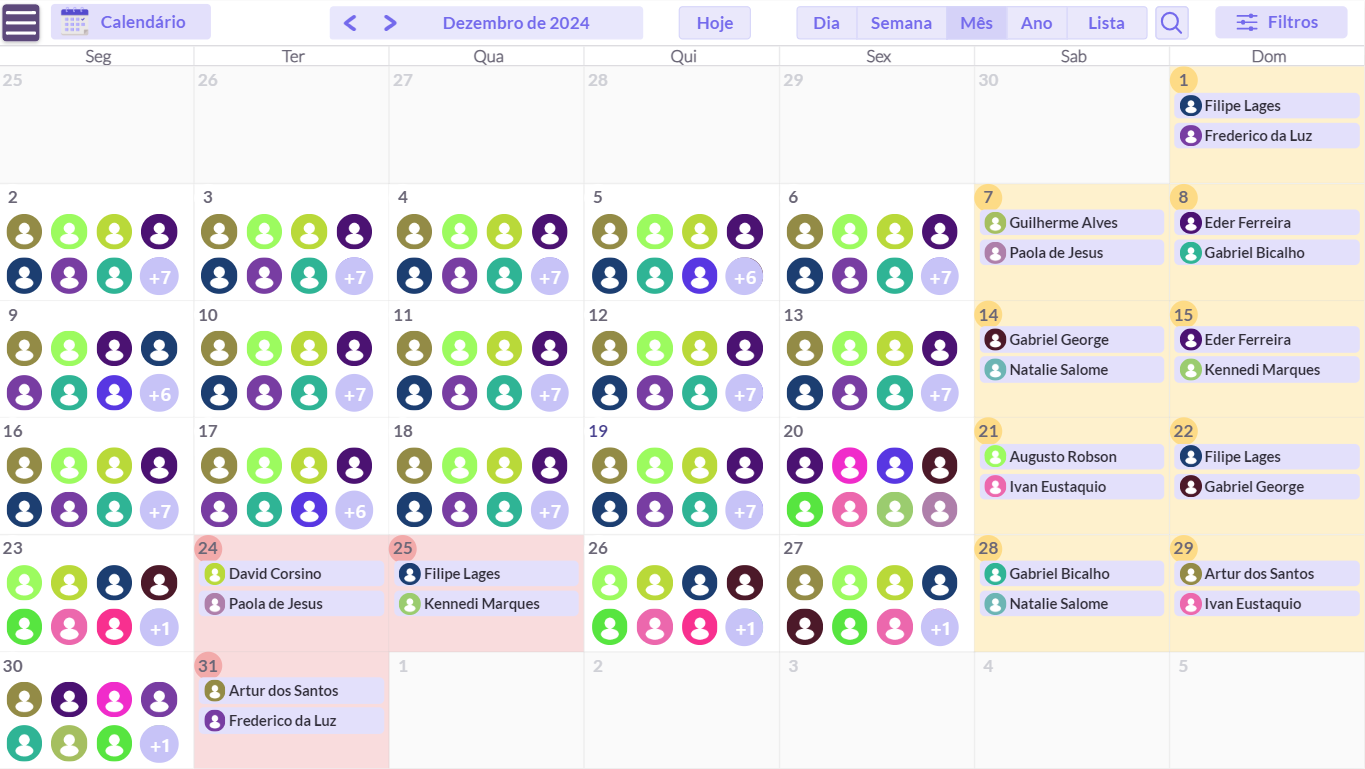Open Gabriel George entry on December 14
This screenshot has height=769, width=1365.
click(x=1072, y=340)
